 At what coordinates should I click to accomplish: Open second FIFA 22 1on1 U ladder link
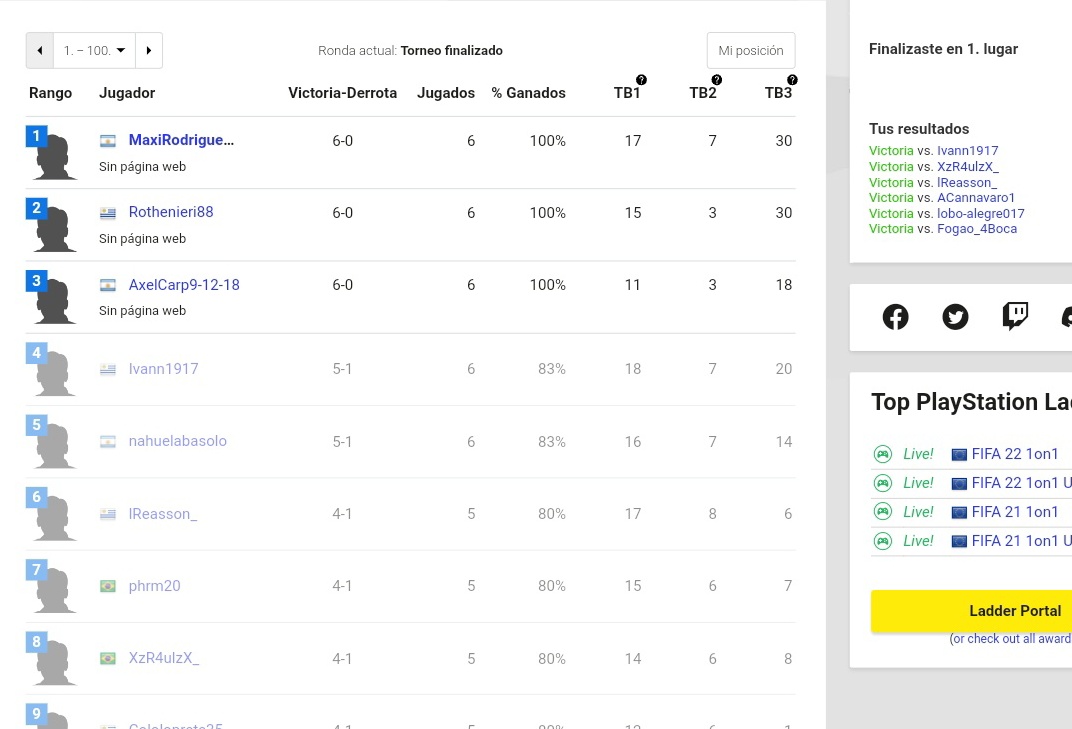pos(1021,483)
